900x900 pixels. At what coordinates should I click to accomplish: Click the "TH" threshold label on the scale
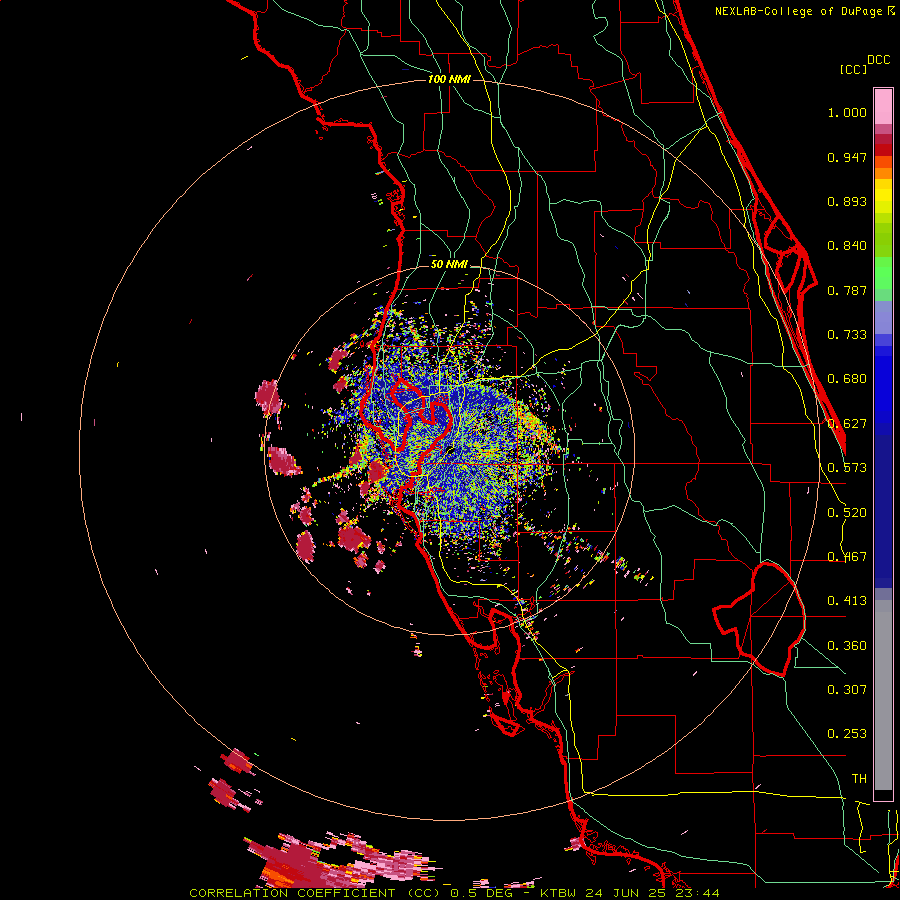[859, 779]
